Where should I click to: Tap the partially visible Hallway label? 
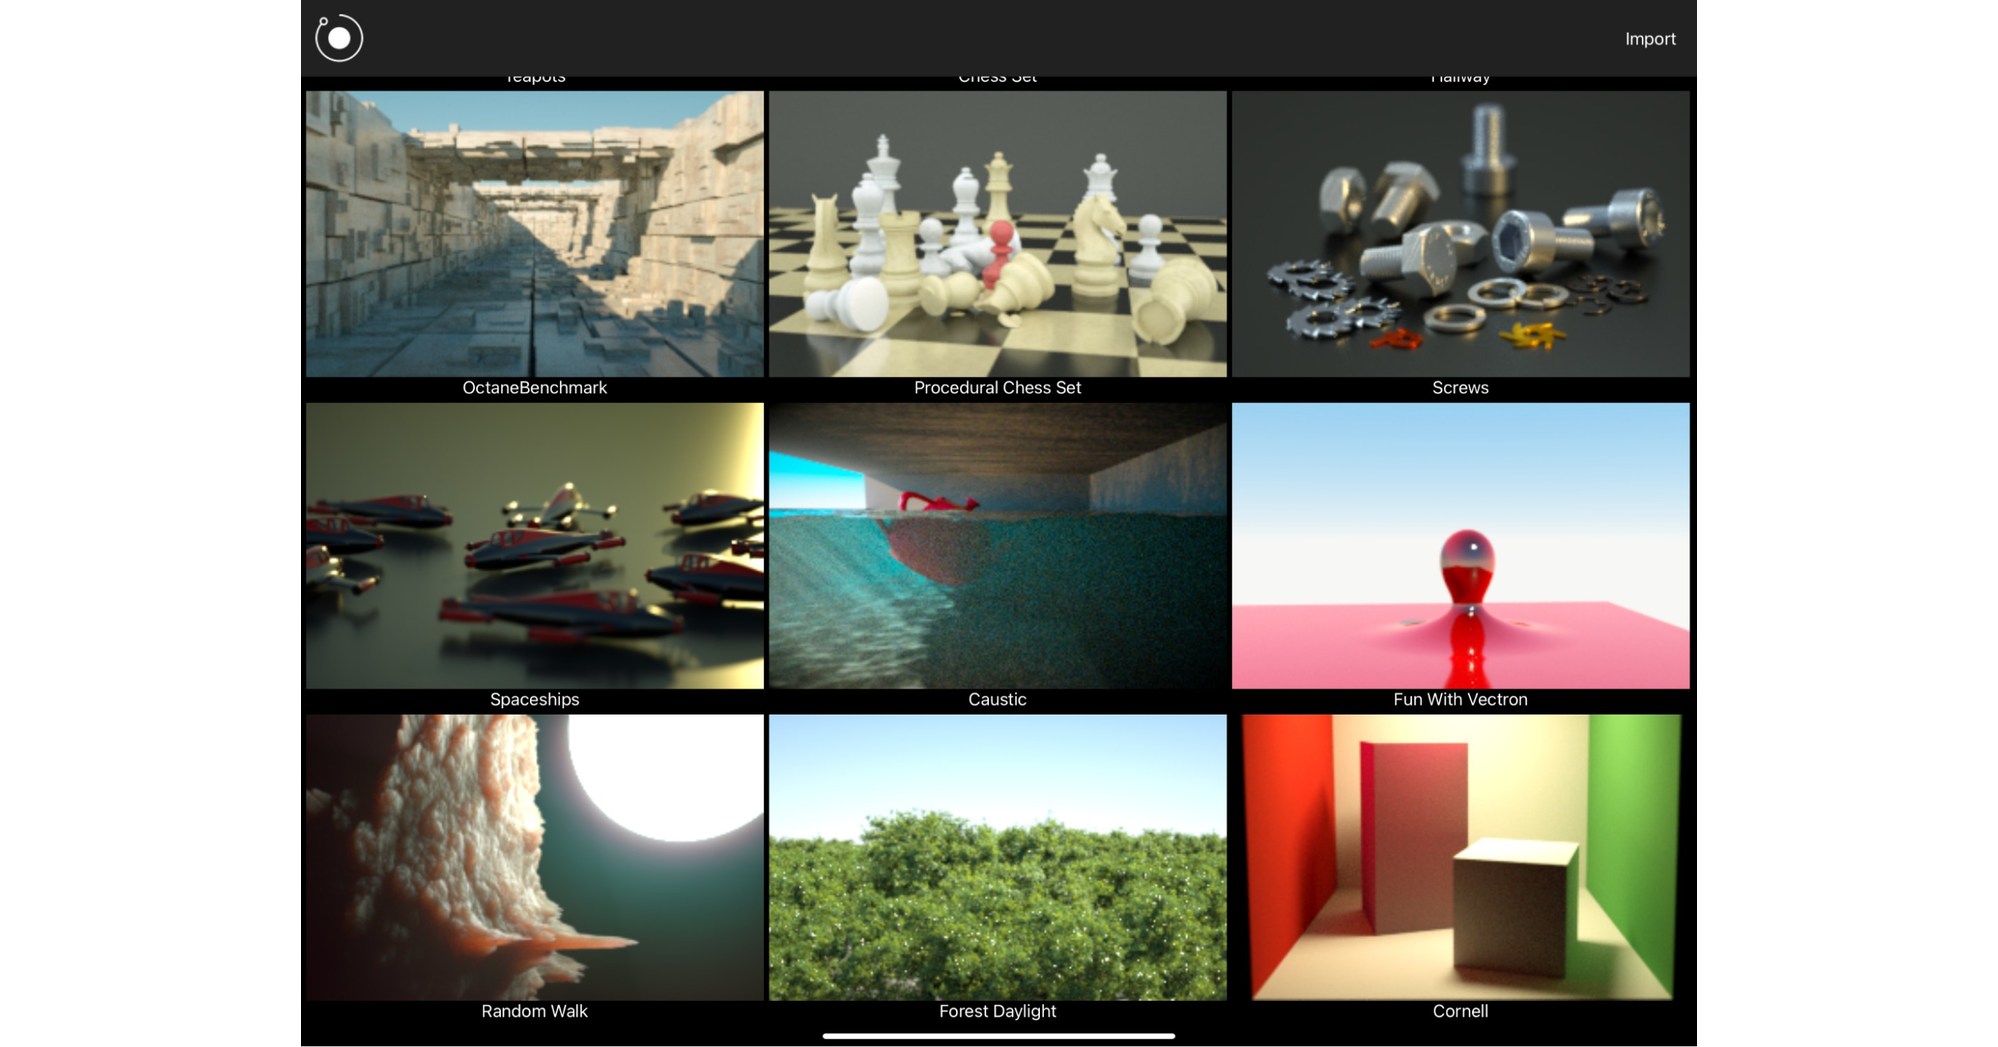(1461, 76)
